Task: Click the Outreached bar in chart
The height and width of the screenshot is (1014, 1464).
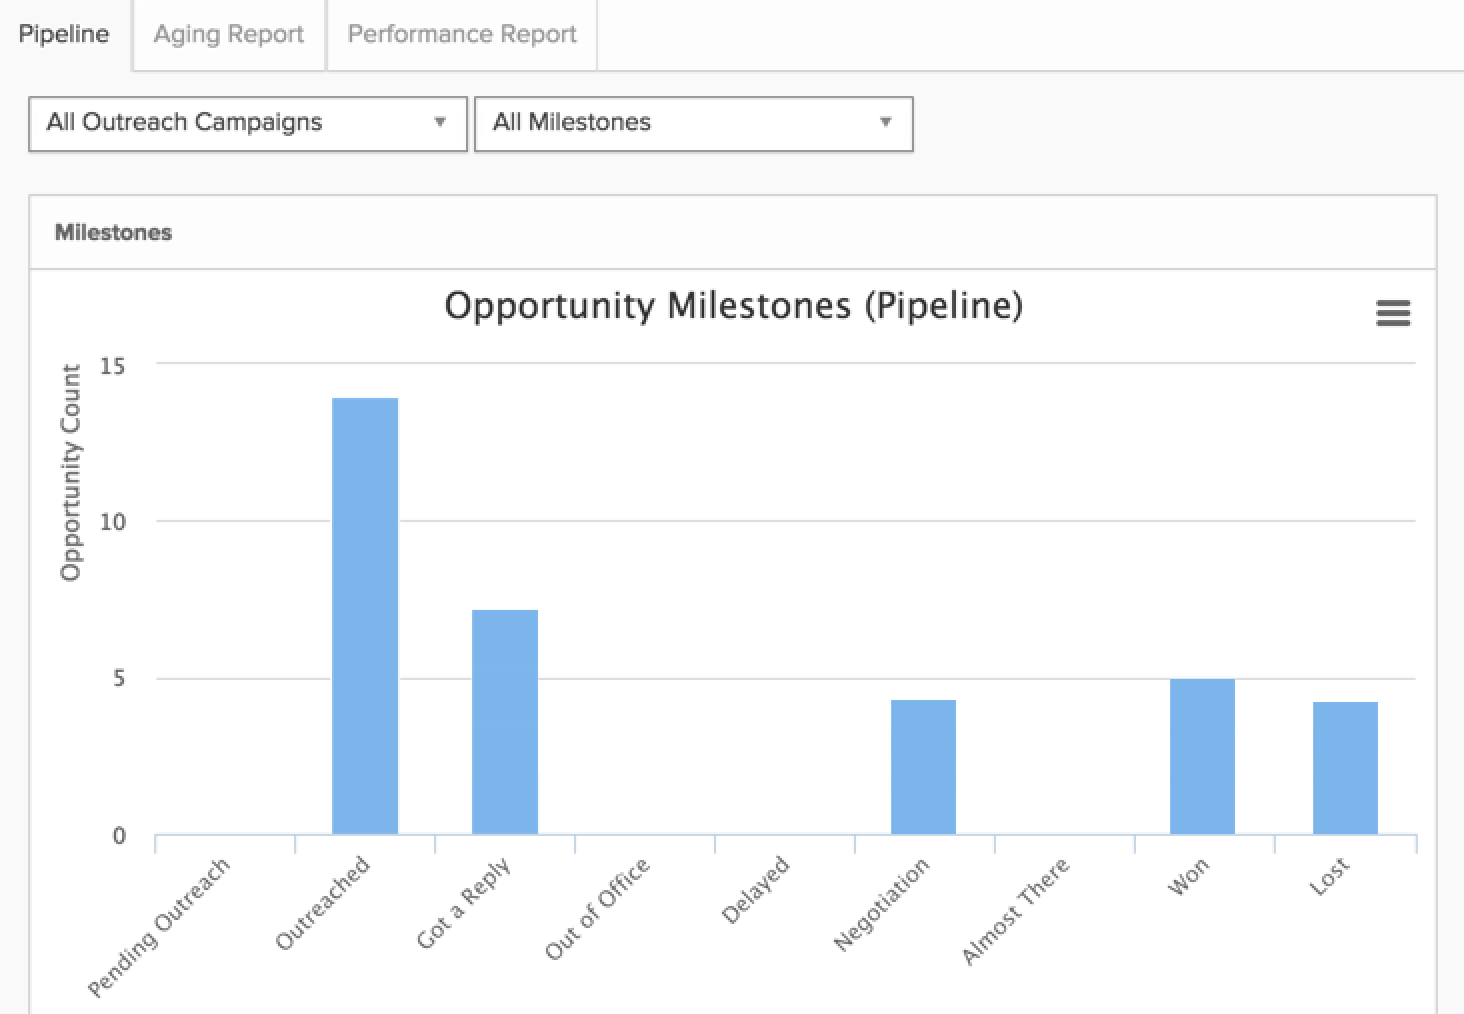Action: (365, 616)
